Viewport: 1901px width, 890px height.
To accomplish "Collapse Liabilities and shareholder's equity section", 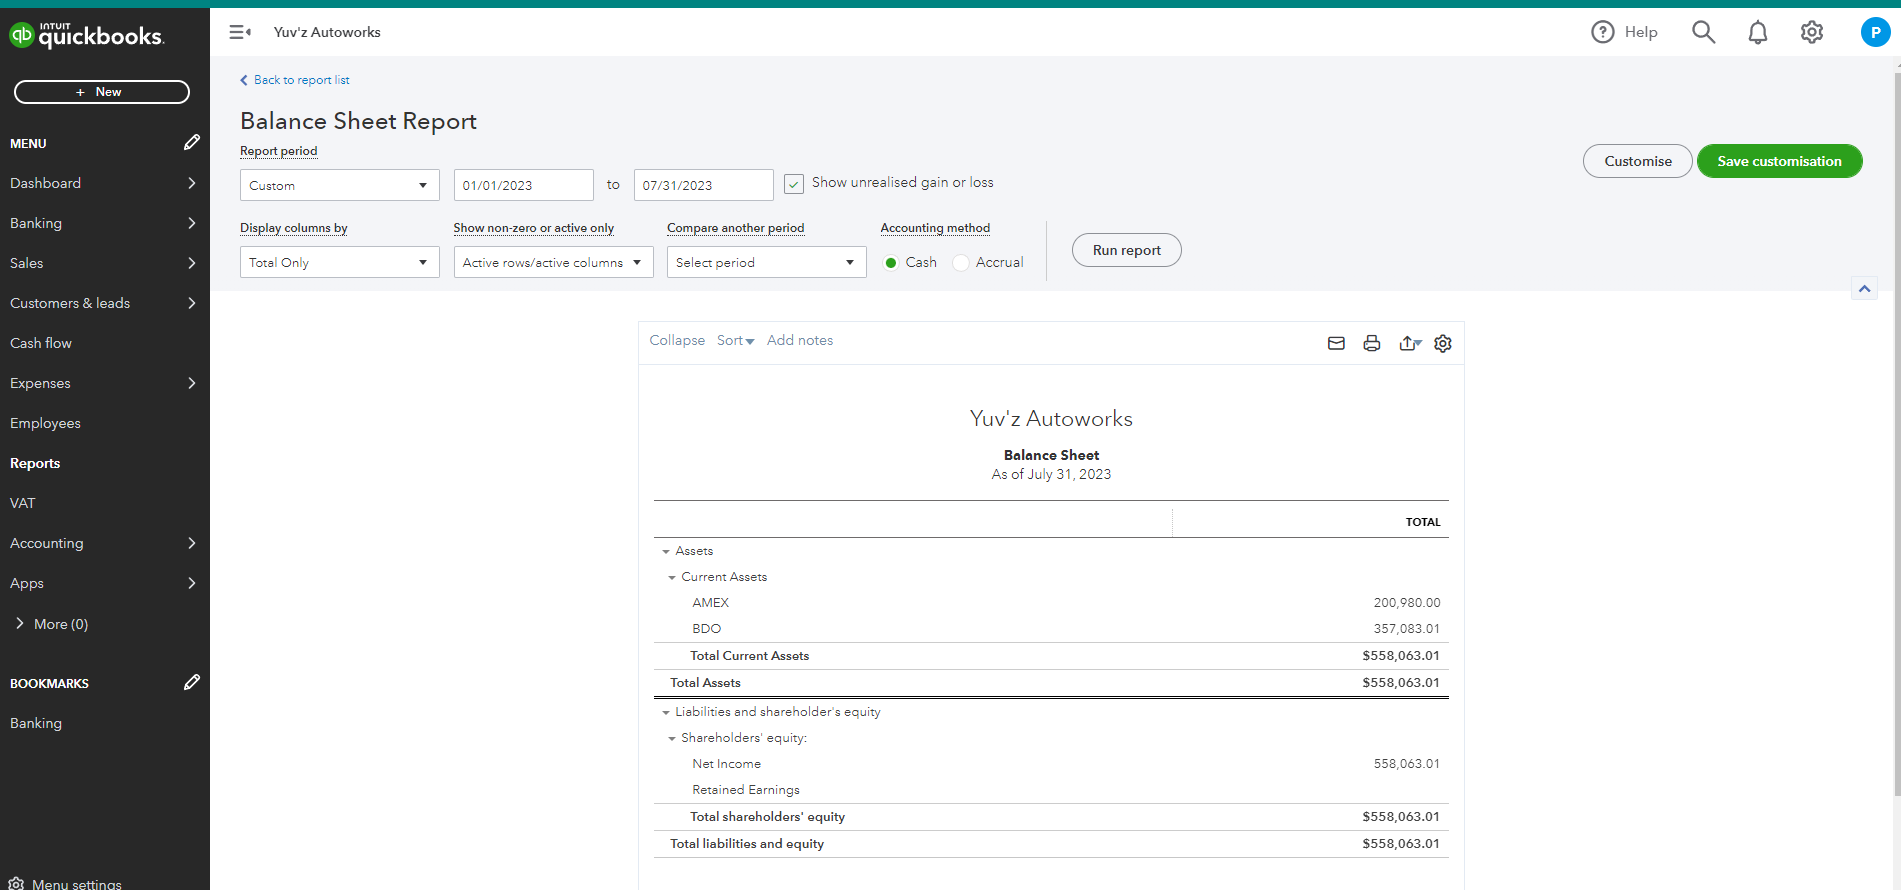I will coord(666,713).
